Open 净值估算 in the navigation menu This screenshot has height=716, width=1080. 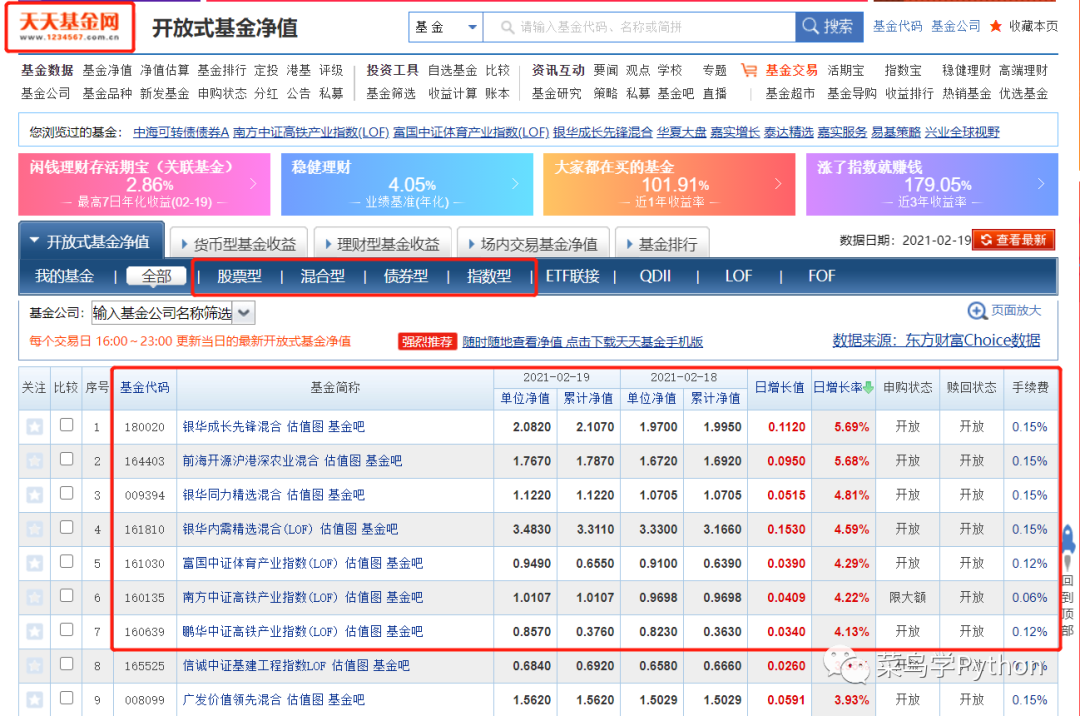point(165,70)
